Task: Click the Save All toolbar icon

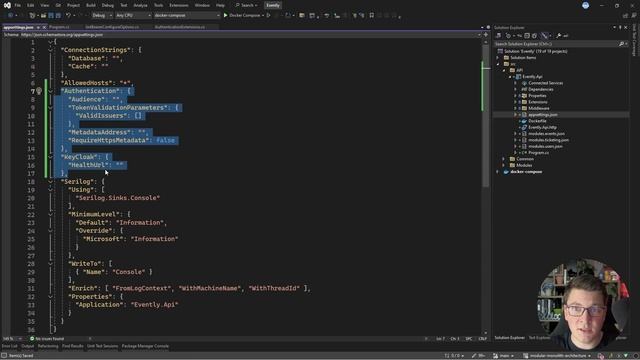Action: pos(58,16)
